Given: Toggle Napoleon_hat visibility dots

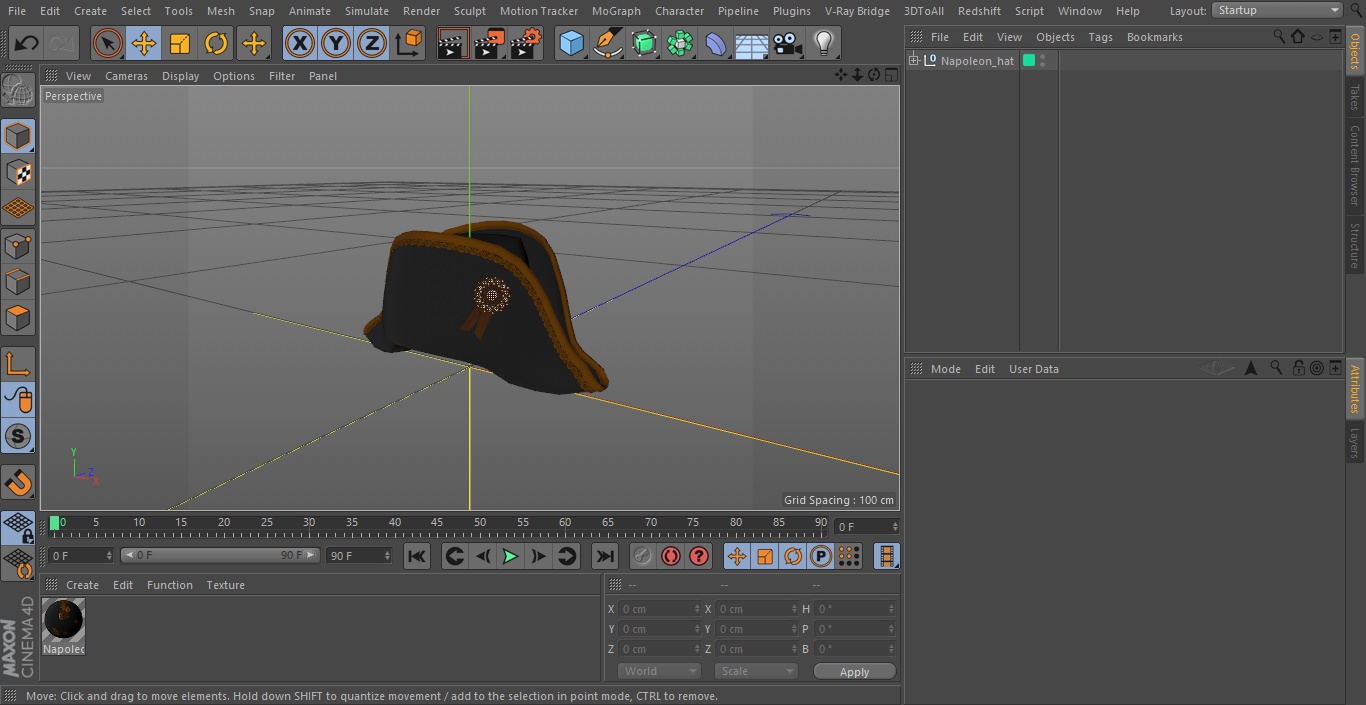Looking at the screenshot, I should click(x=1042, y=61).
